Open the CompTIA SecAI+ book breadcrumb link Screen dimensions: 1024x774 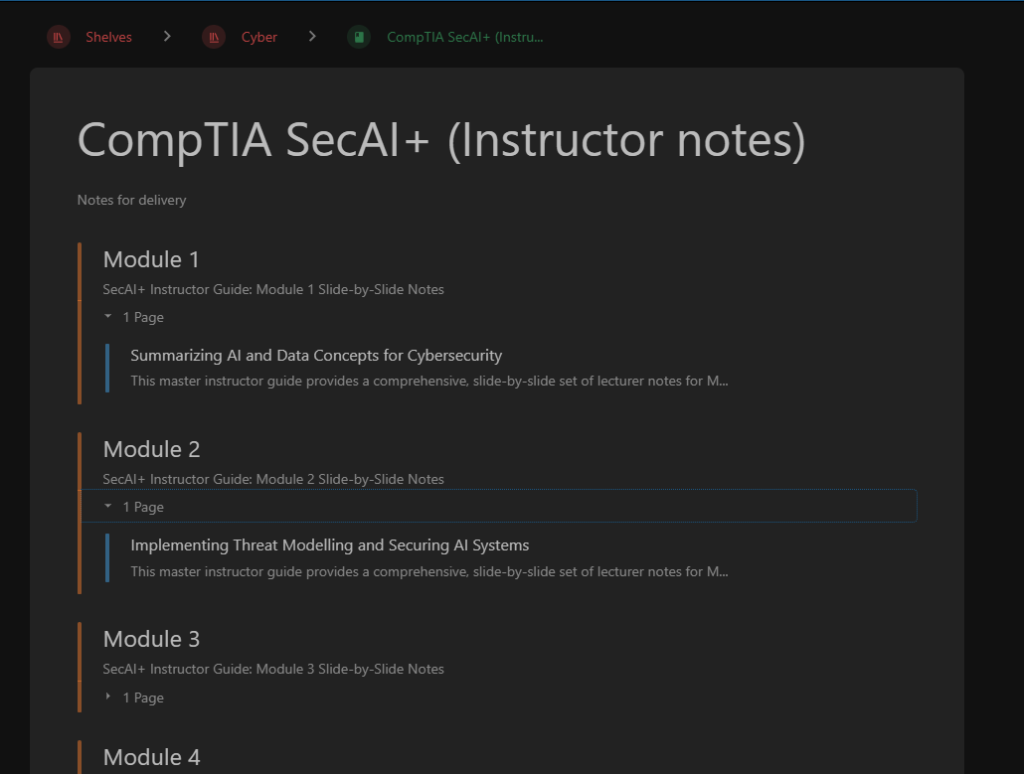(x=465, y=37)
